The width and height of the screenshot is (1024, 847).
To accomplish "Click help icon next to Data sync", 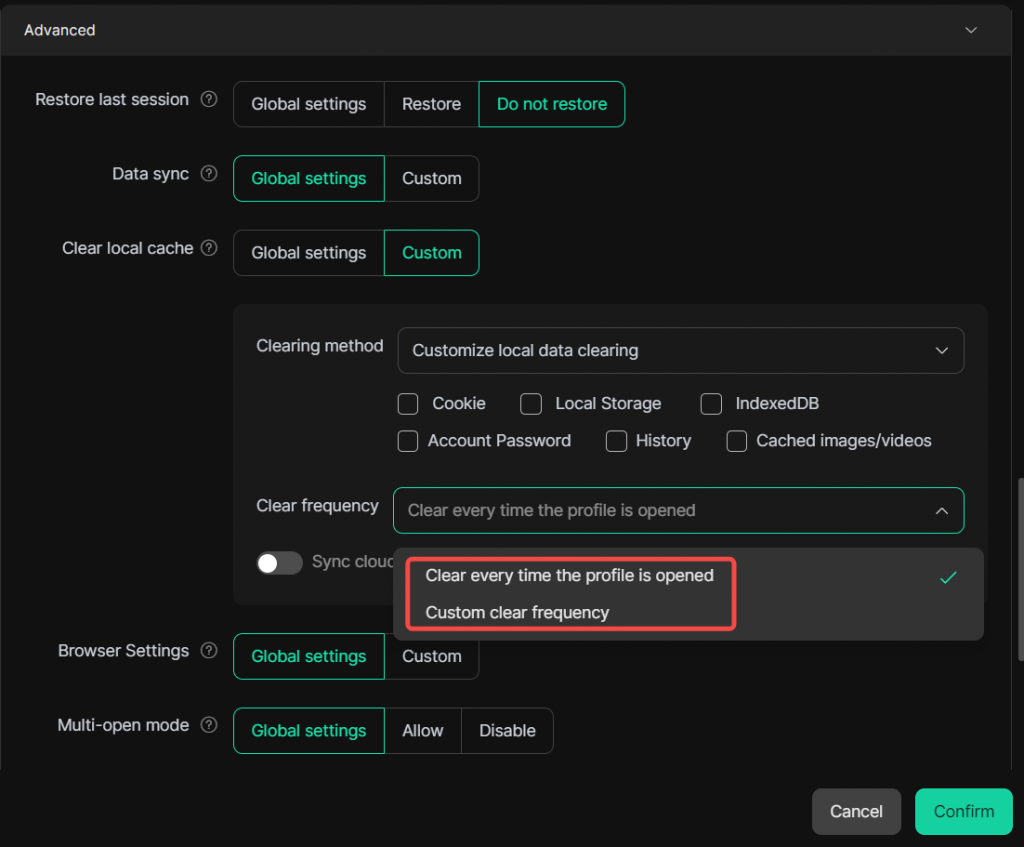I will 209,174.
